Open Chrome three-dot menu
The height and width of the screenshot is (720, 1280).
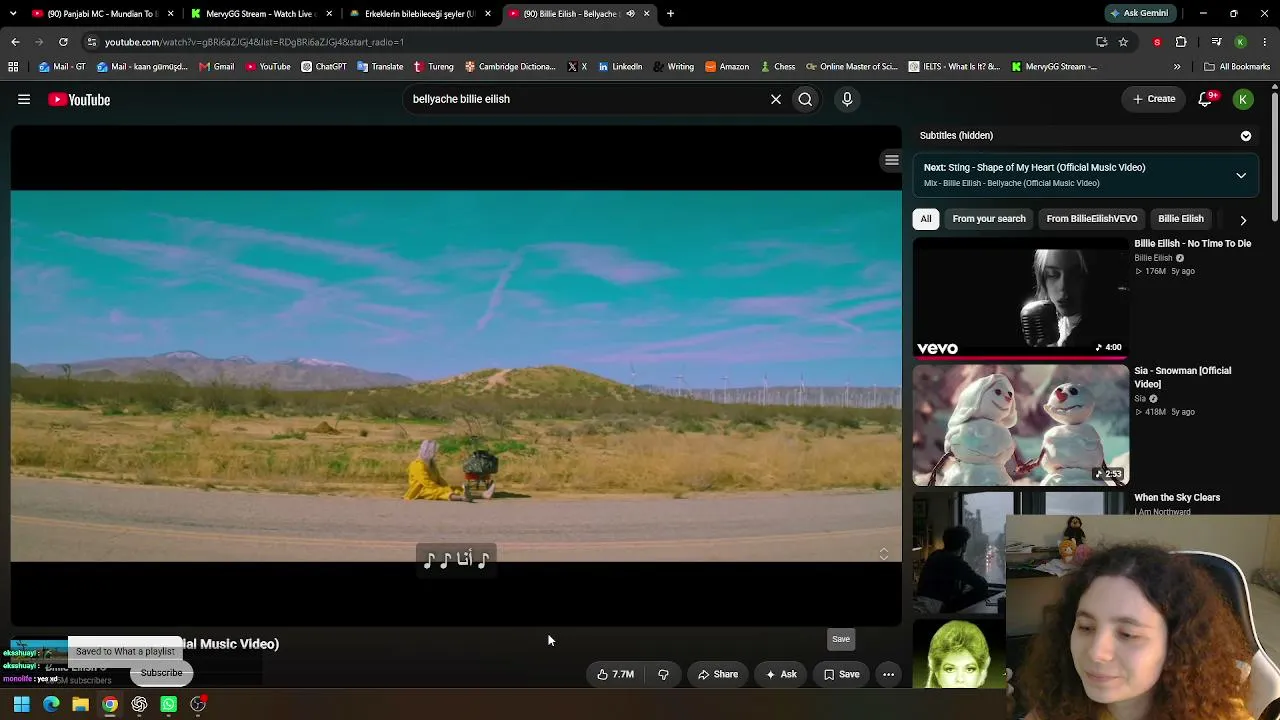pos(1265,42)
